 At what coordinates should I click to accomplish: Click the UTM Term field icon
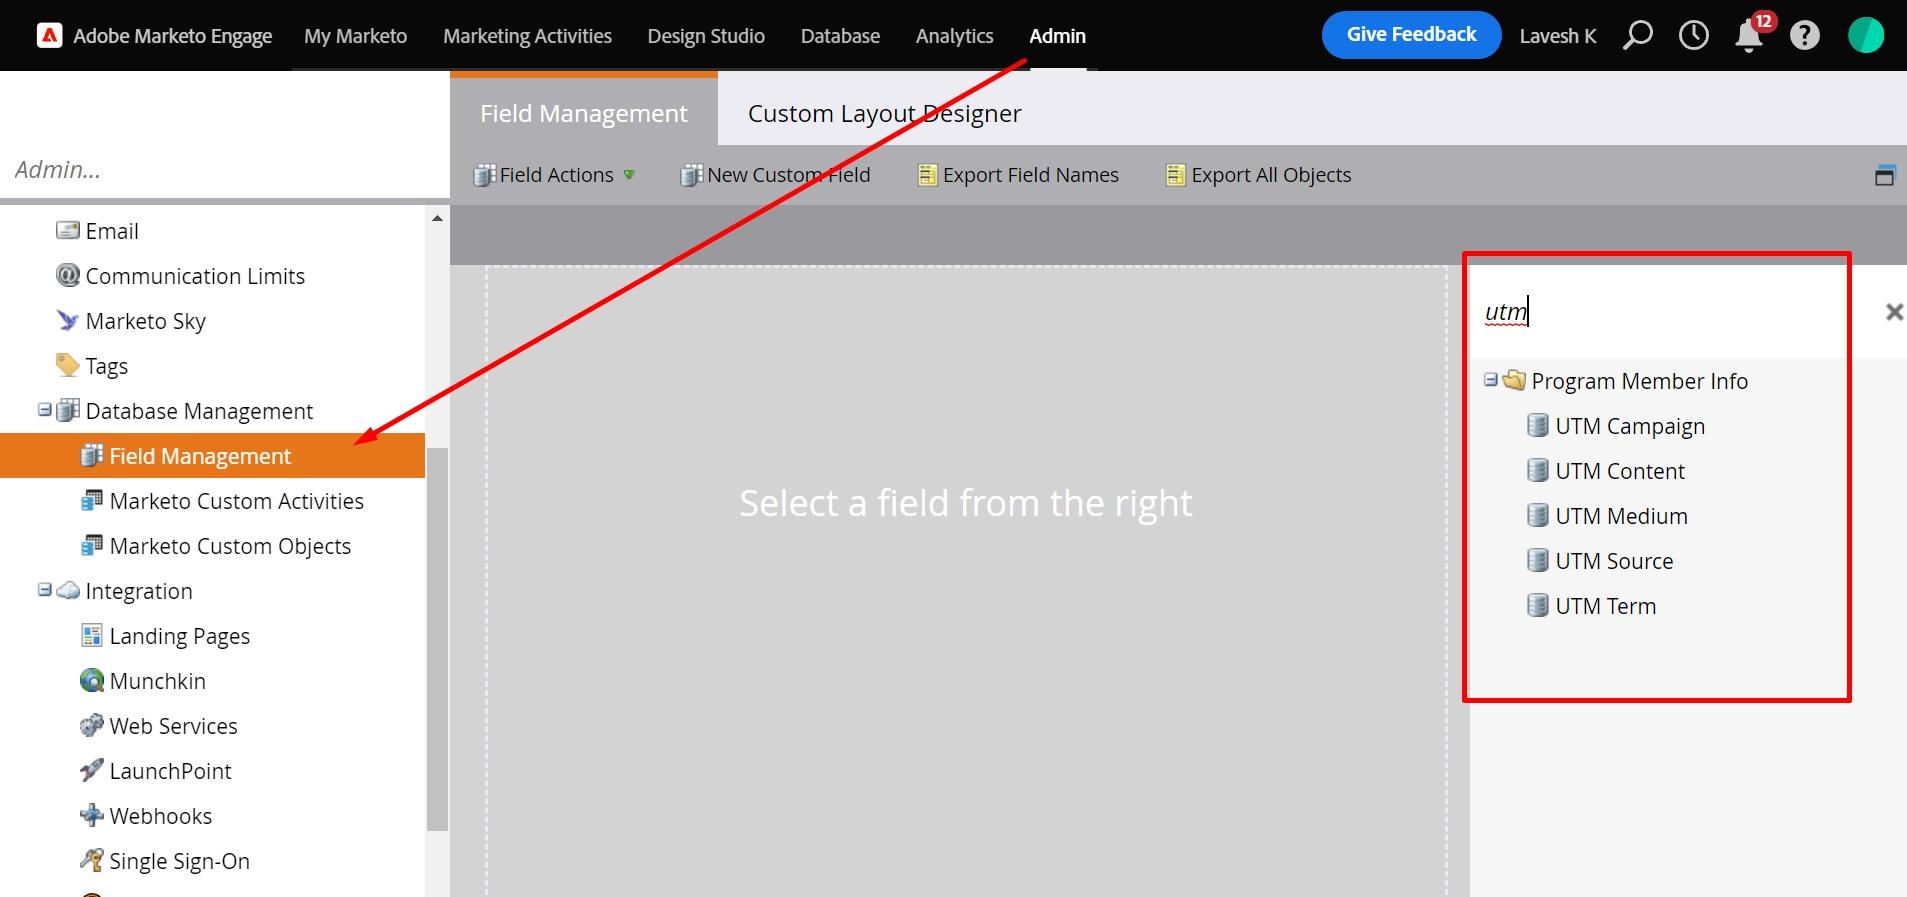1538,605
